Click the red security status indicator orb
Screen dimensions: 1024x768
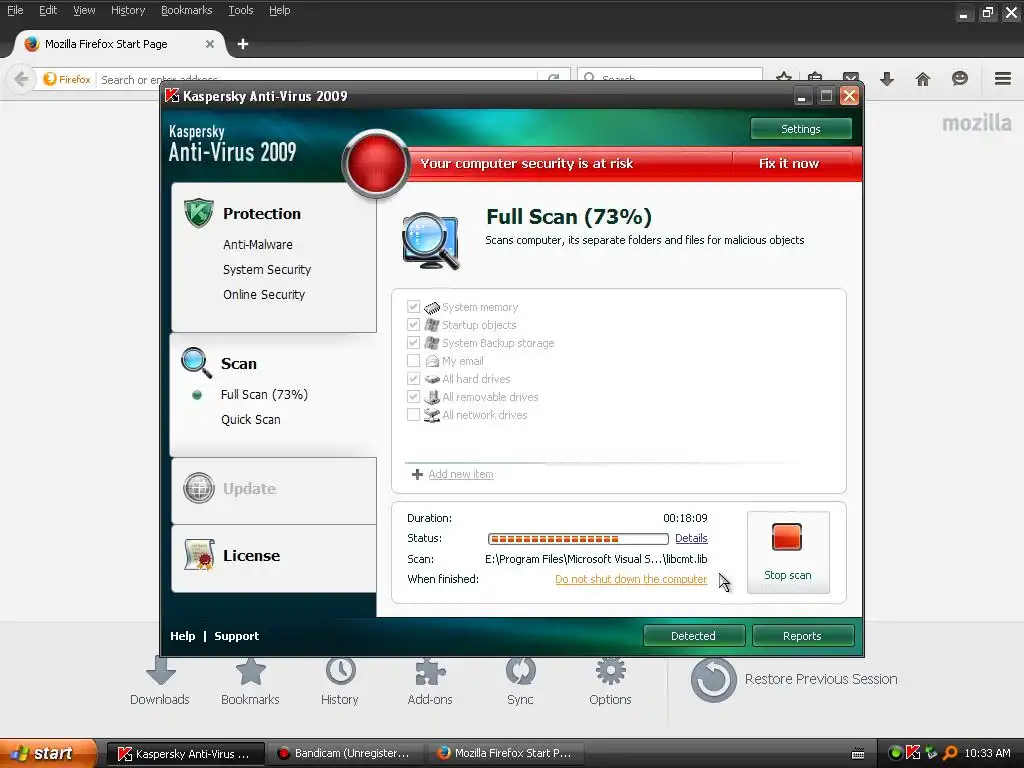click(x=375, y=163)
